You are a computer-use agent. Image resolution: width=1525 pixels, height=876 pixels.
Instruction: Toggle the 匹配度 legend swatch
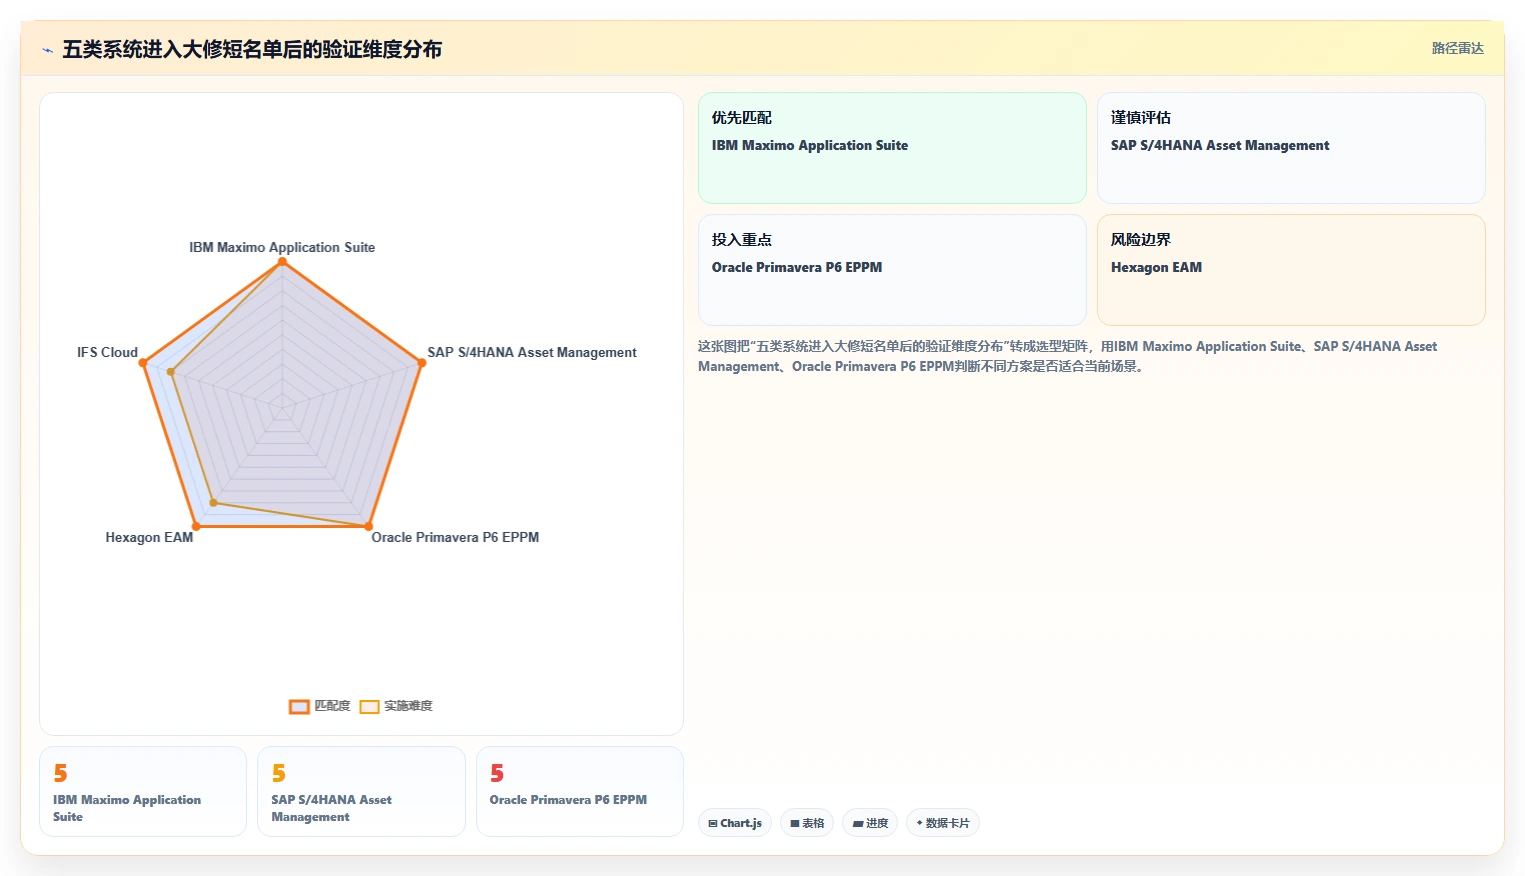point(299,707)
